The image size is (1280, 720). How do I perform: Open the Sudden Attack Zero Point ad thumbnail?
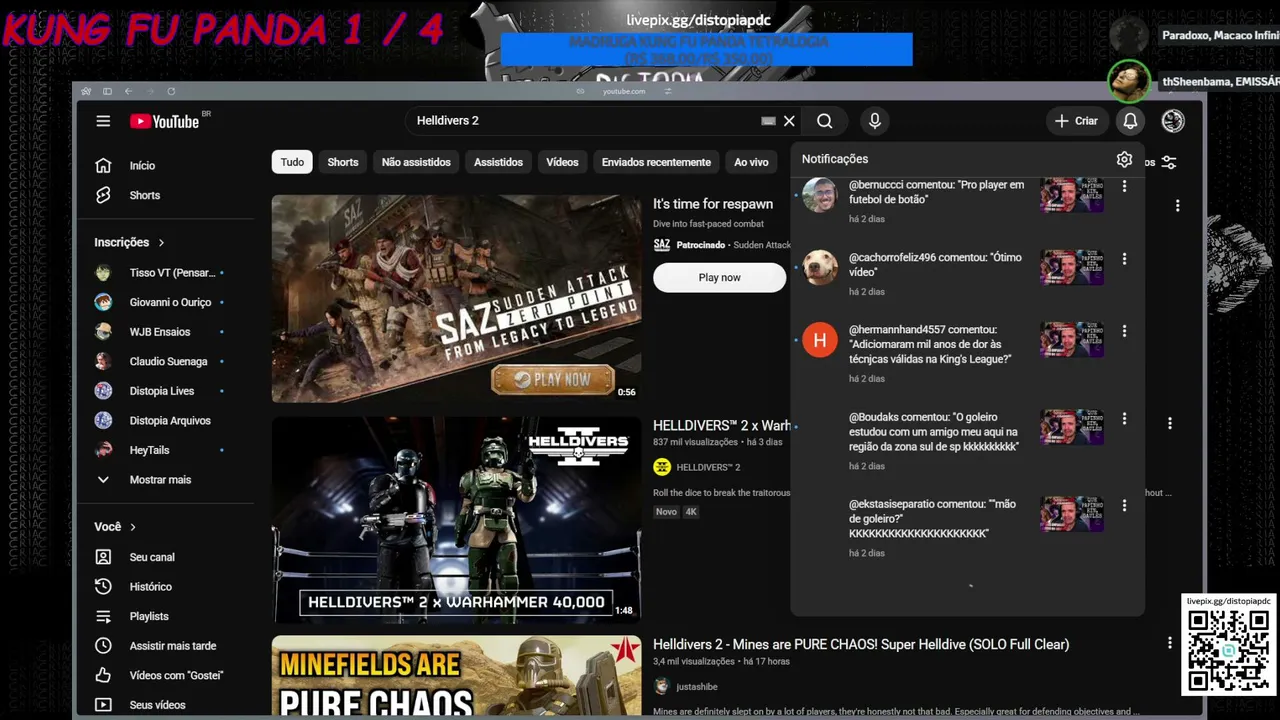tap(456, 298)
